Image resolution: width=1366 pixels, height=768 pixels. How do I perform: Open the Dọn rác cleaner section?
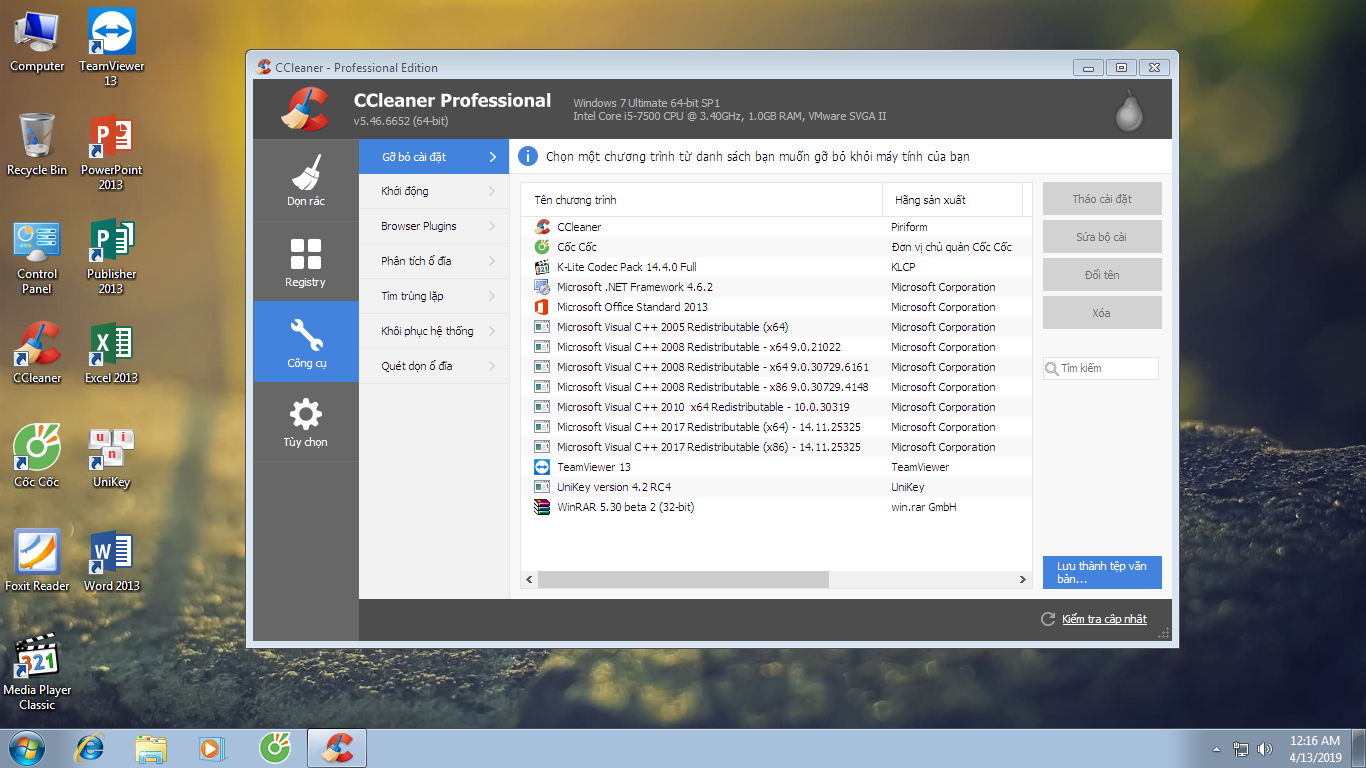306,181
